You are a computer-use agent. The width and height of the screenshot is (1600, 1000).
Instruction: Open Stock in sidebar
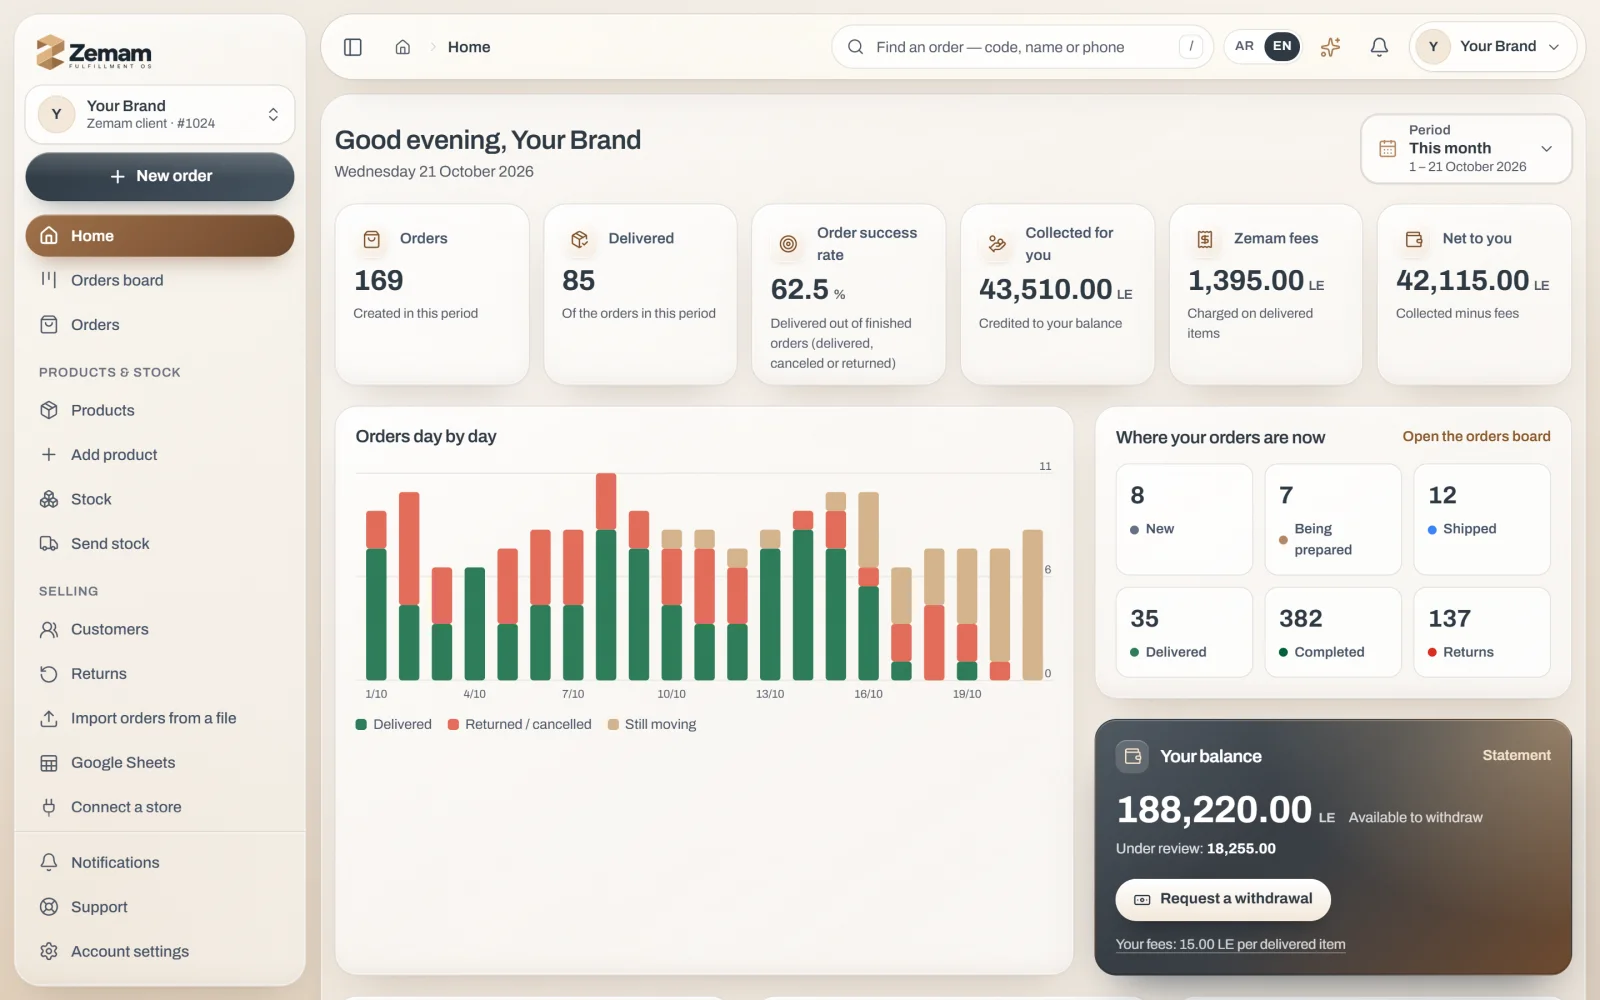(160, 499)
